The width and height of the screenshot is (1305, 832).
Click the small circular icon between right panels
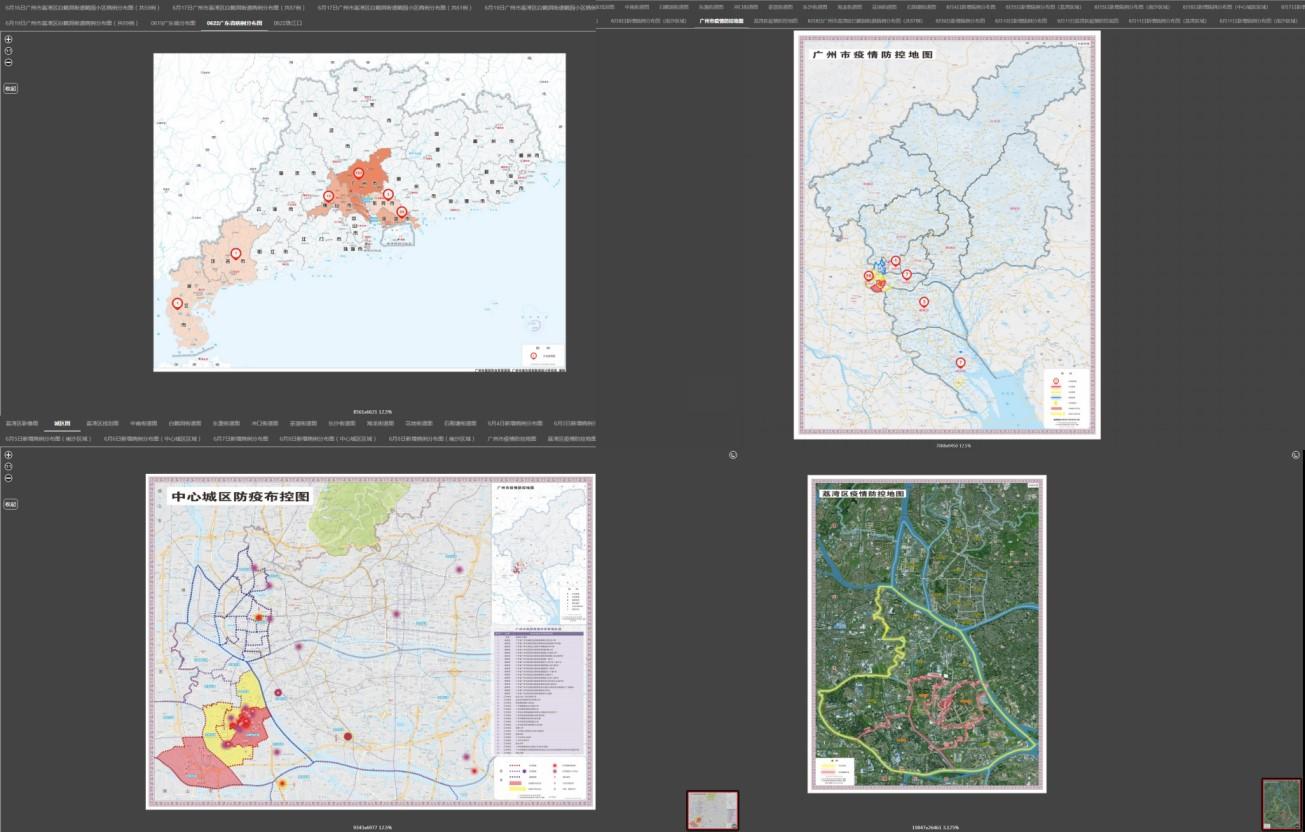733,455
